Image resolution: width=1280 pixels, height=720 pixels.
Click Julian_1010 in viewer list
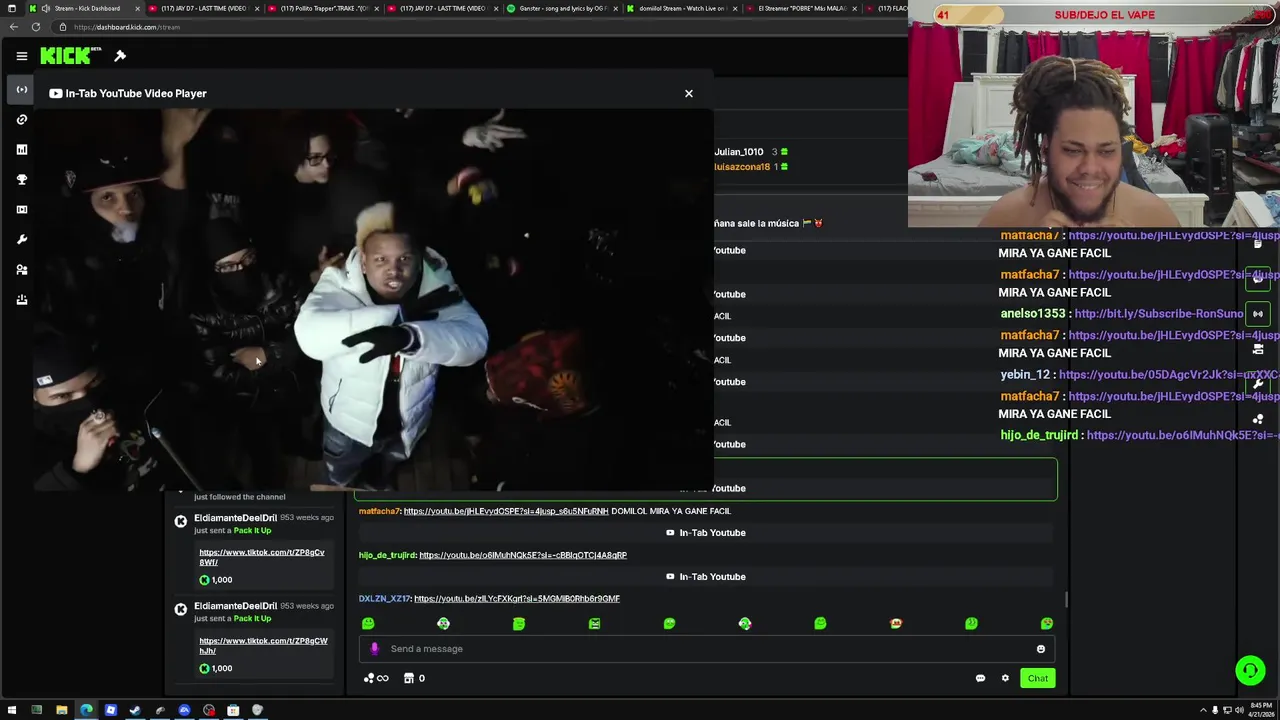pos(739,152)
